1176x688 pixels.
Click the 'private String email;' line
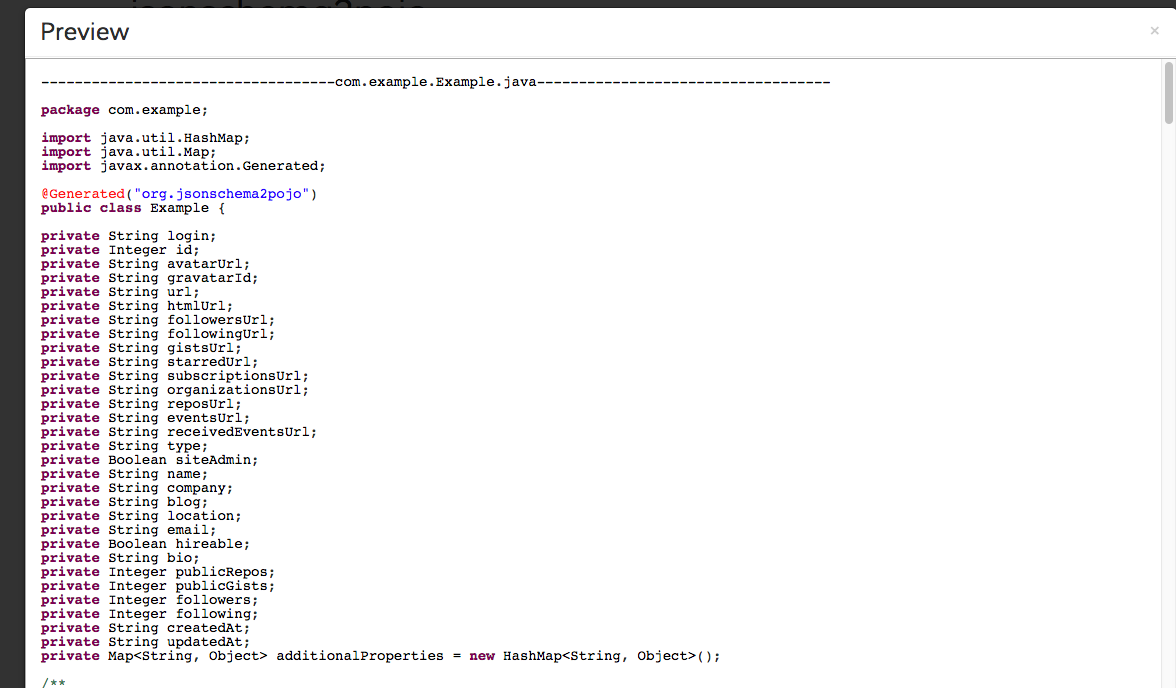click(x=128, y=530)
